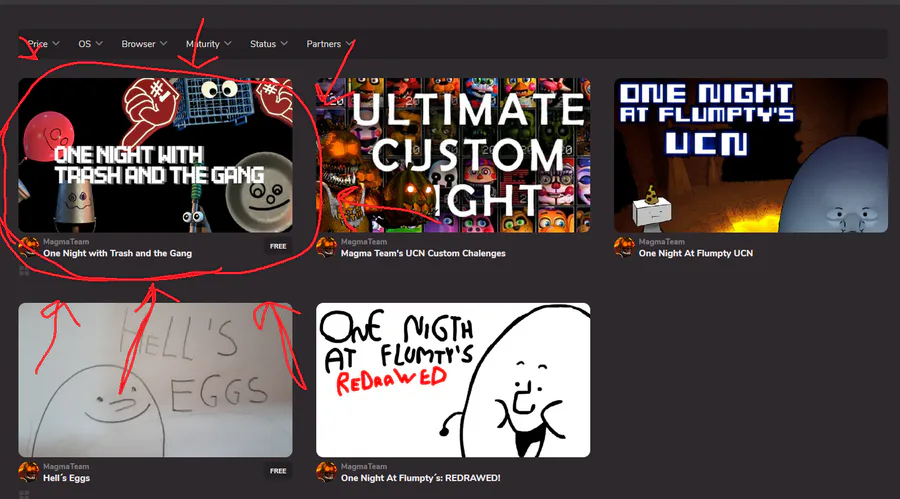
Task: Click the FREE badge on Hell's Eggs
Action: (x=278, y=471)
